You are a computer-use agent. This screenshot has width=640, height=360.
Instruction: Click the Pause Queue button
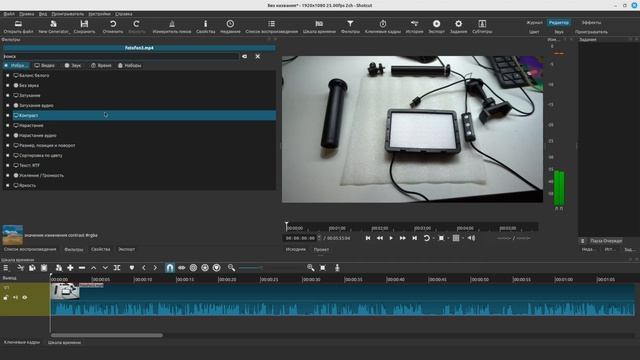tap(606, 241)
